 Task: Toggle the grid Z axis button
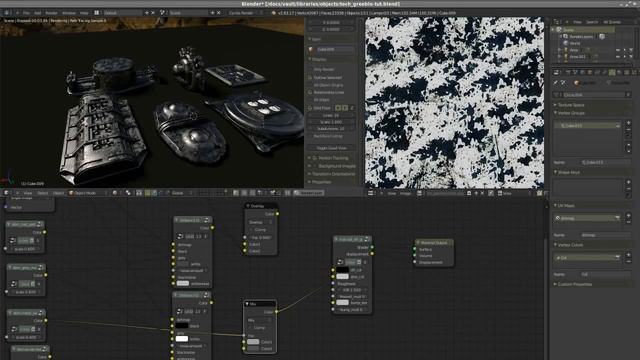(x=351, y=108)
